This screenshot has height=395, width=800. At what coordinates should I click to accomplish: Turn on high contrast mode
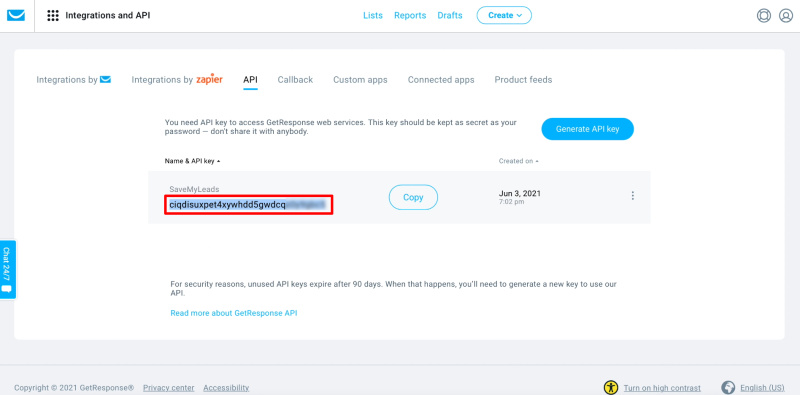point(662,388)
